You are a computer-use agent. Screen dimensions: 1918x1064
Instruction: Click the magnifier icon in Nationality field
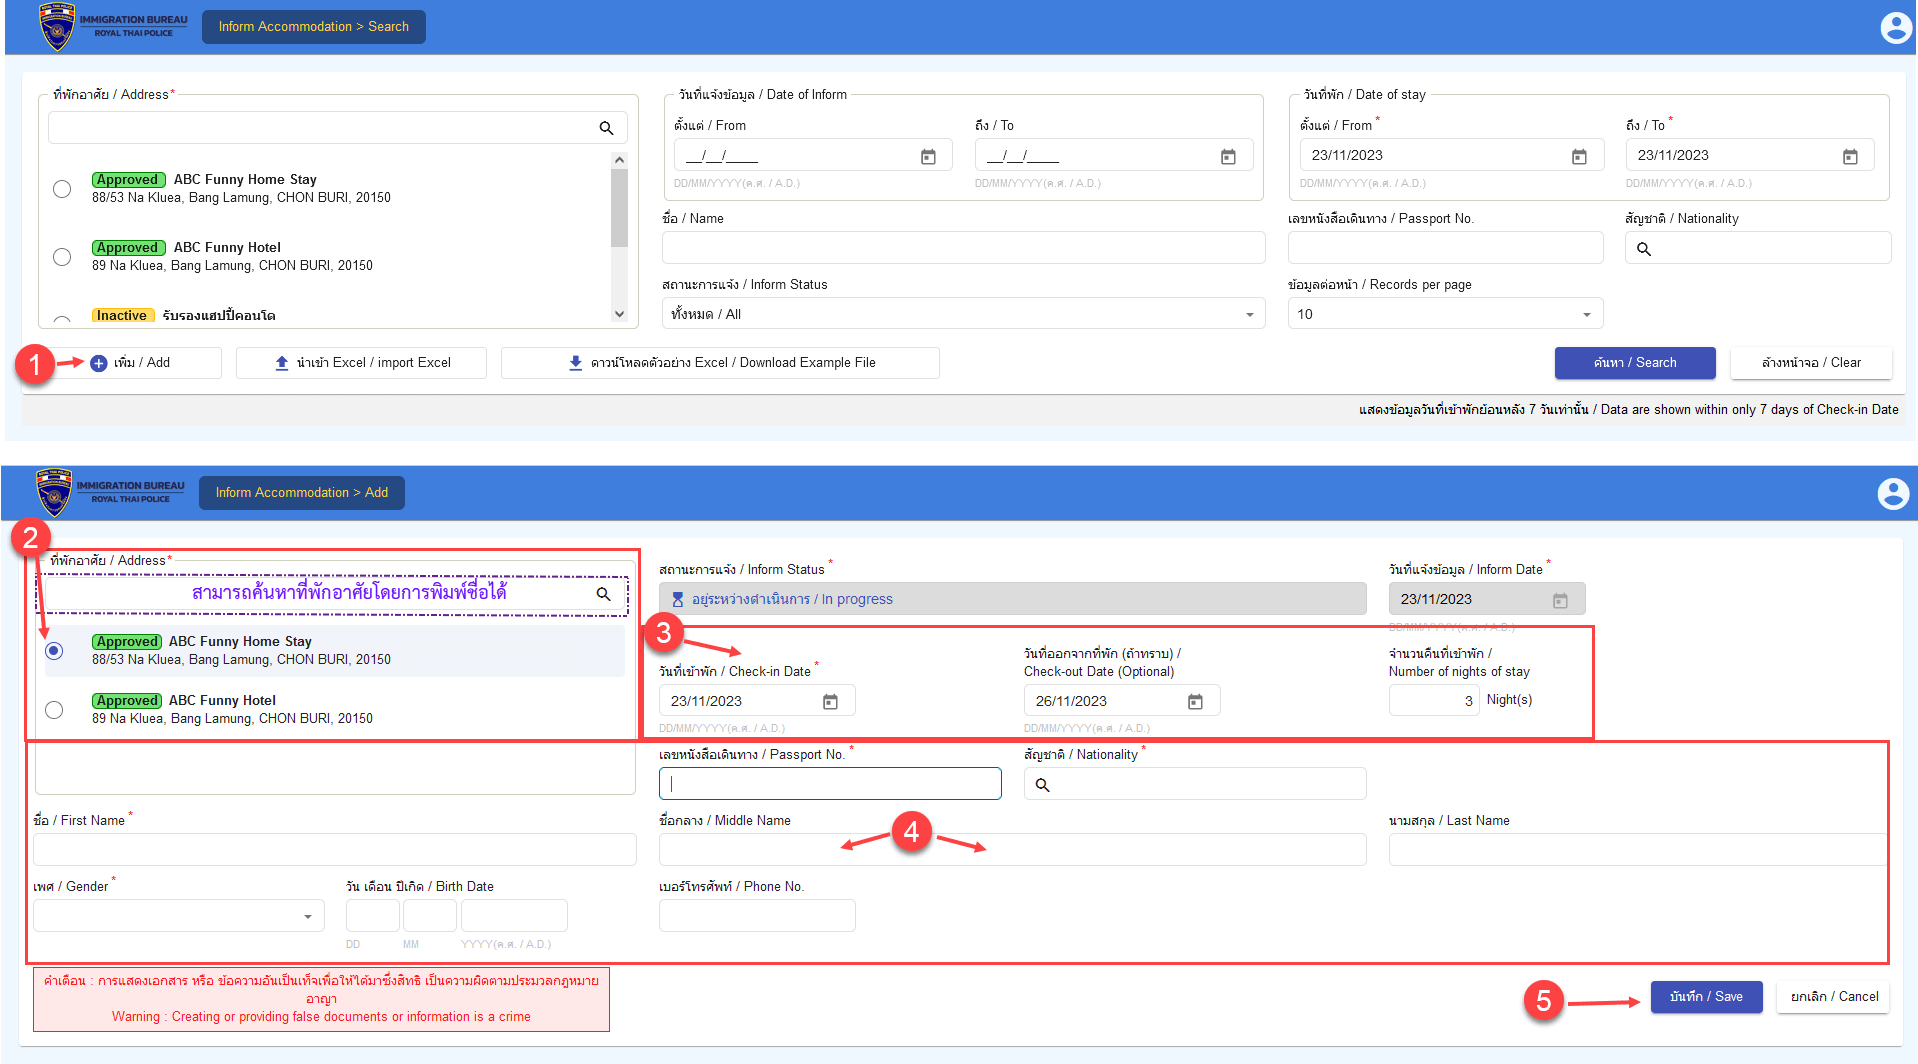click(x=1645, y=248)
